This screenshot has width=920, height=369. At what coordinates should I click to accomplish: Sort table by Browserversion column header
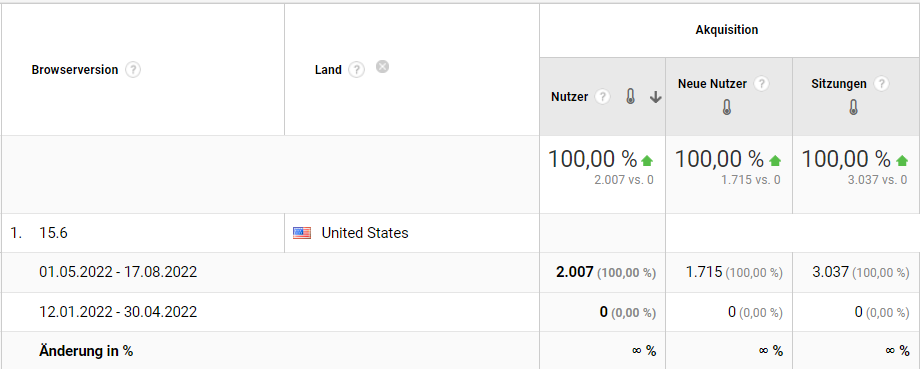(x=75, y=70)
